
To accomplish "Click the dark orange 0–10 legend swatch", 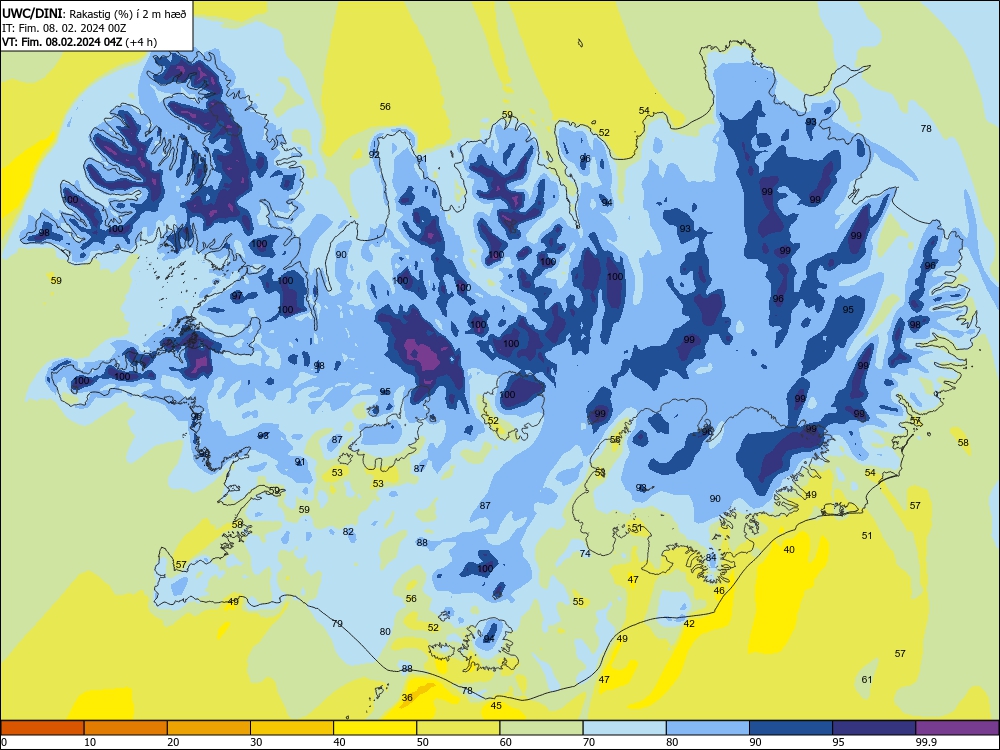I will pyautogui.click(x=42, y=728).
